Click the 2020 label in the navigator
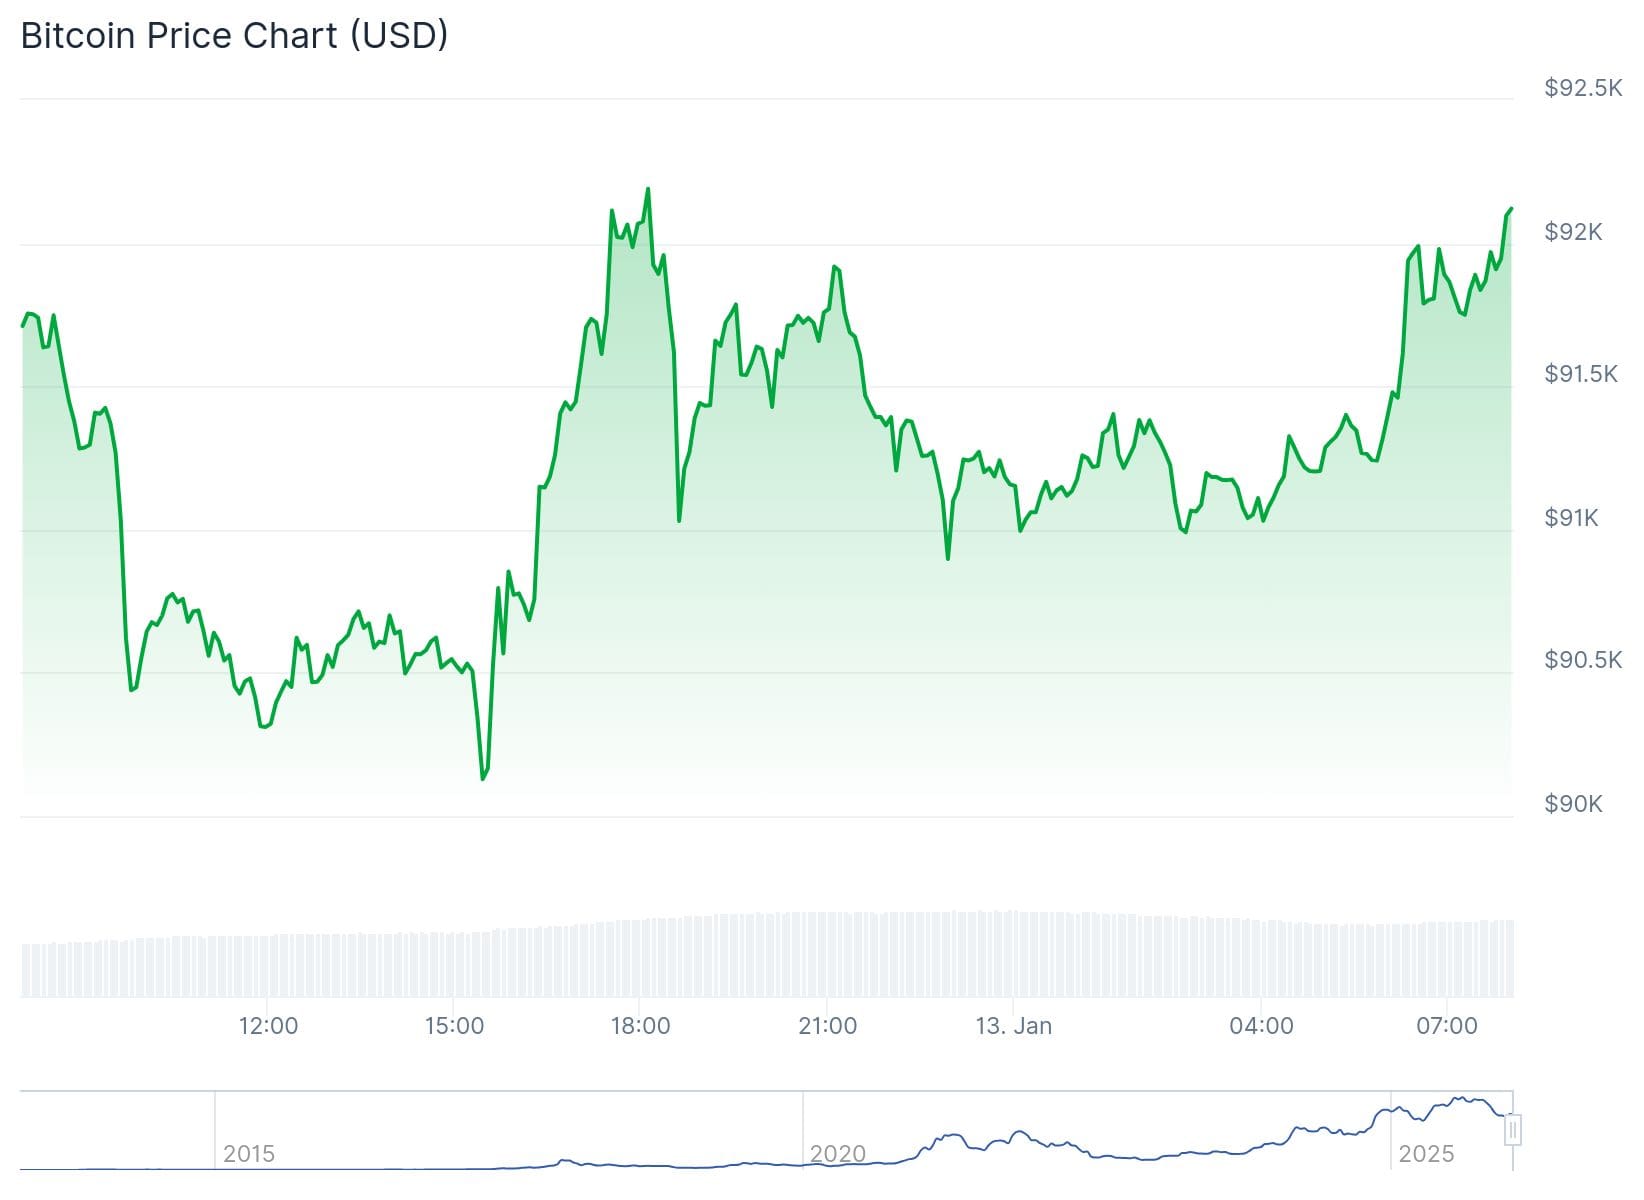Image resolution: width=1644 pixels, height=1200 pixels. tap(837, 1154)
